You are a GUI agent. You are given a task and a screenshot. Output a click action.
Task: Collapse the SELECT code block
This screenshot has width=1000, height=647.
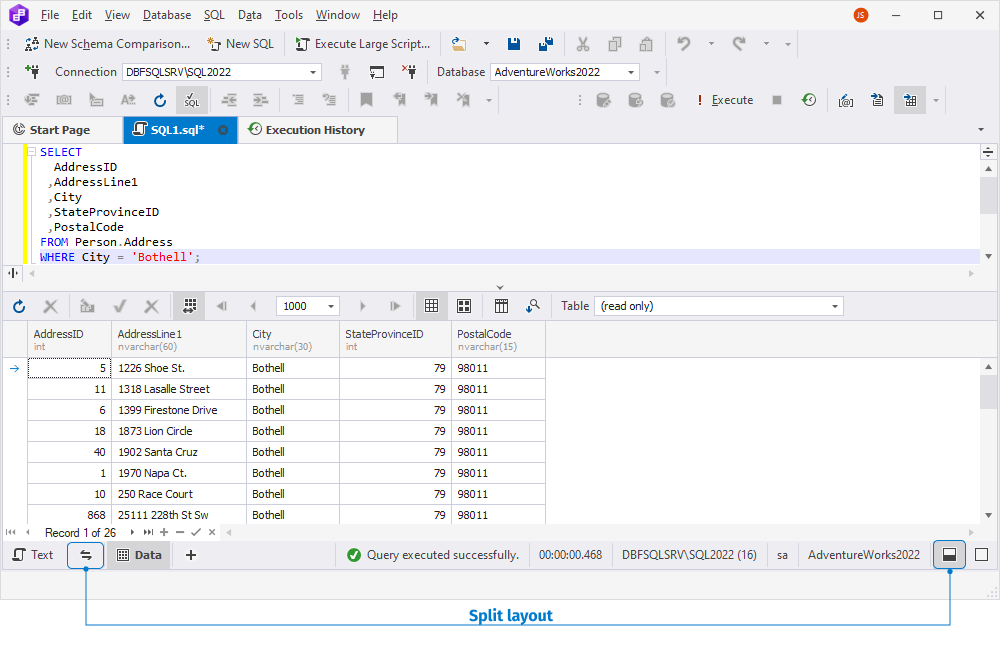click(x=31, y=152)
